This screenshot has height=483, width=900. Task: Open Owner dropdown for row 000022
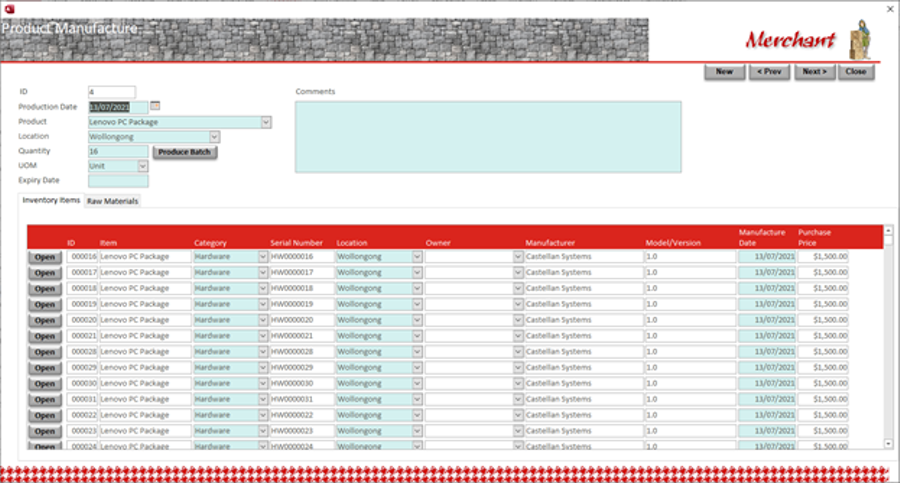518,415
